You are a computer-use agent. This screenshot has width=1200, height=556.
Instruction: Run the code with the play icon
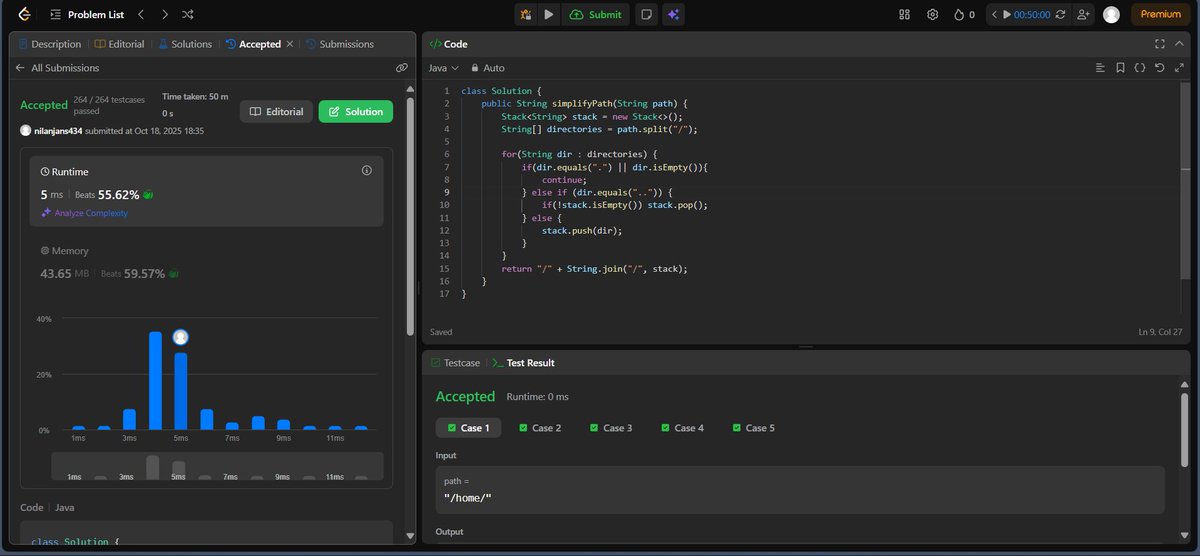click(549, 15)
